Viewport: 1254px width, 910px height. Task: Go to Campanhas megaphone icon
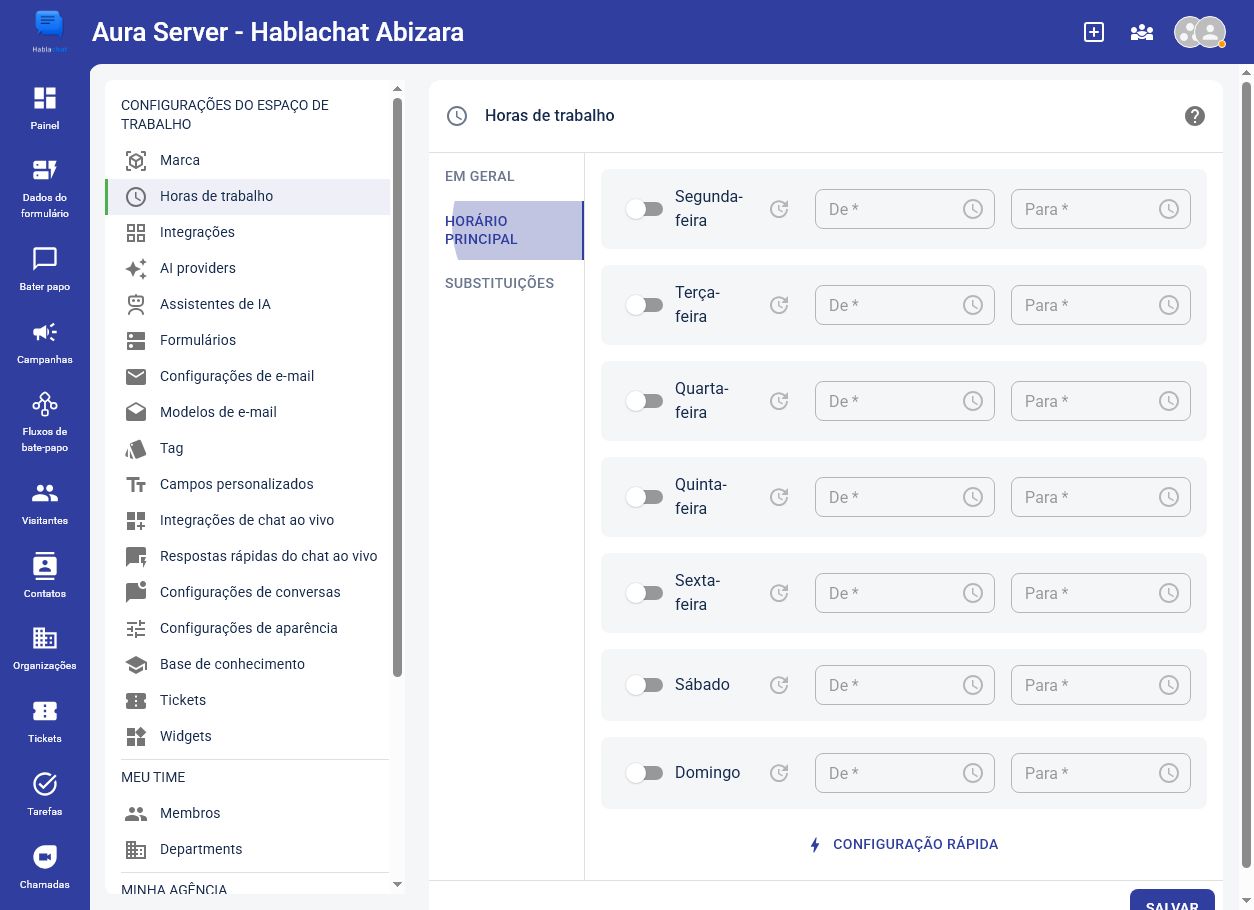coord(45,332)
